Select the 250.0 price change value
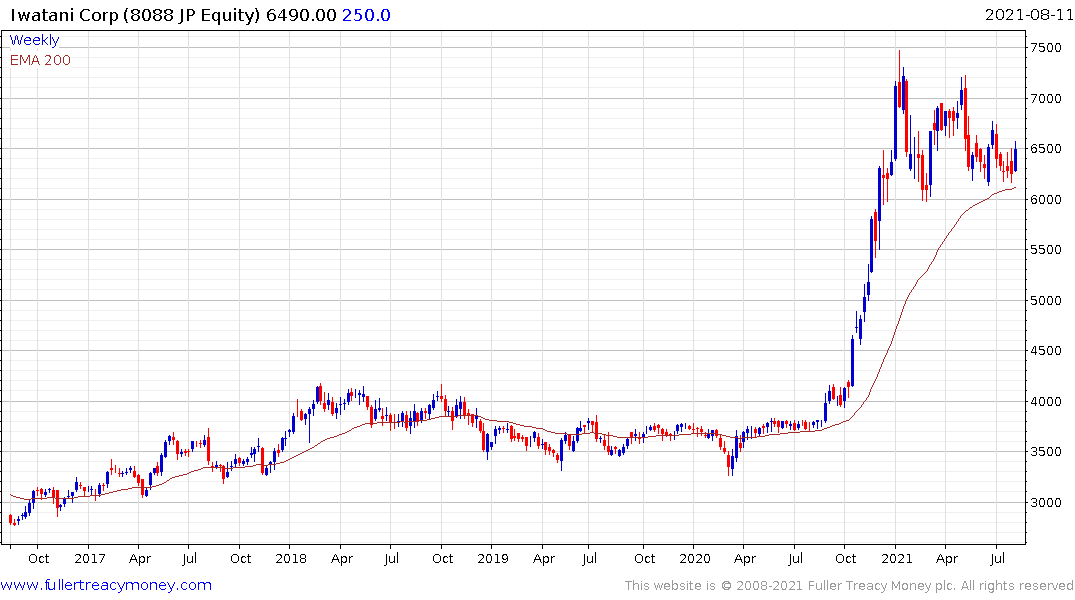Image resolution: width=1075 pixels, height=600 pixels. pos(366,15)
